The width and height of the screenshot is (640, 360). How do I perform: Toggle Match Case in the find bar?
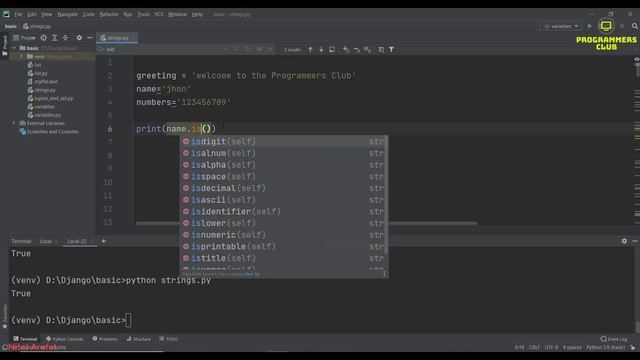pyautogui.click(x=248, y=49)
